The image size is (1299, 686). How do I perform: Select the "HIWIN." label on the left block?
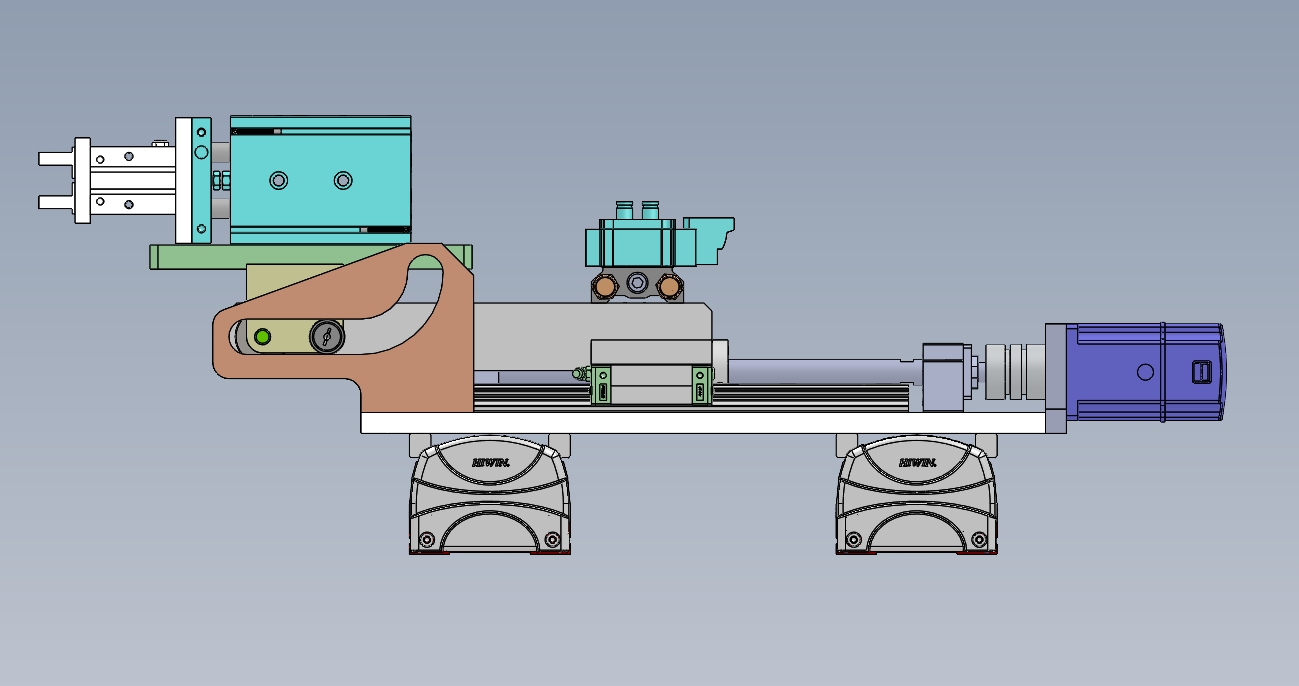coord(492,462)
